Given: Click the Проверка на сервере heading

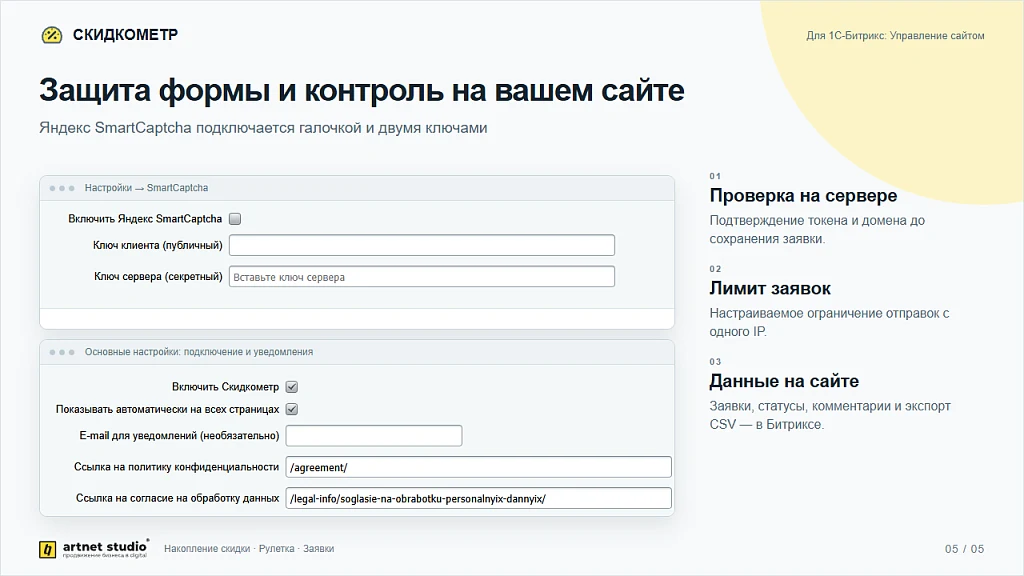Looking at the screenshot, I should (x=803, y=195).
